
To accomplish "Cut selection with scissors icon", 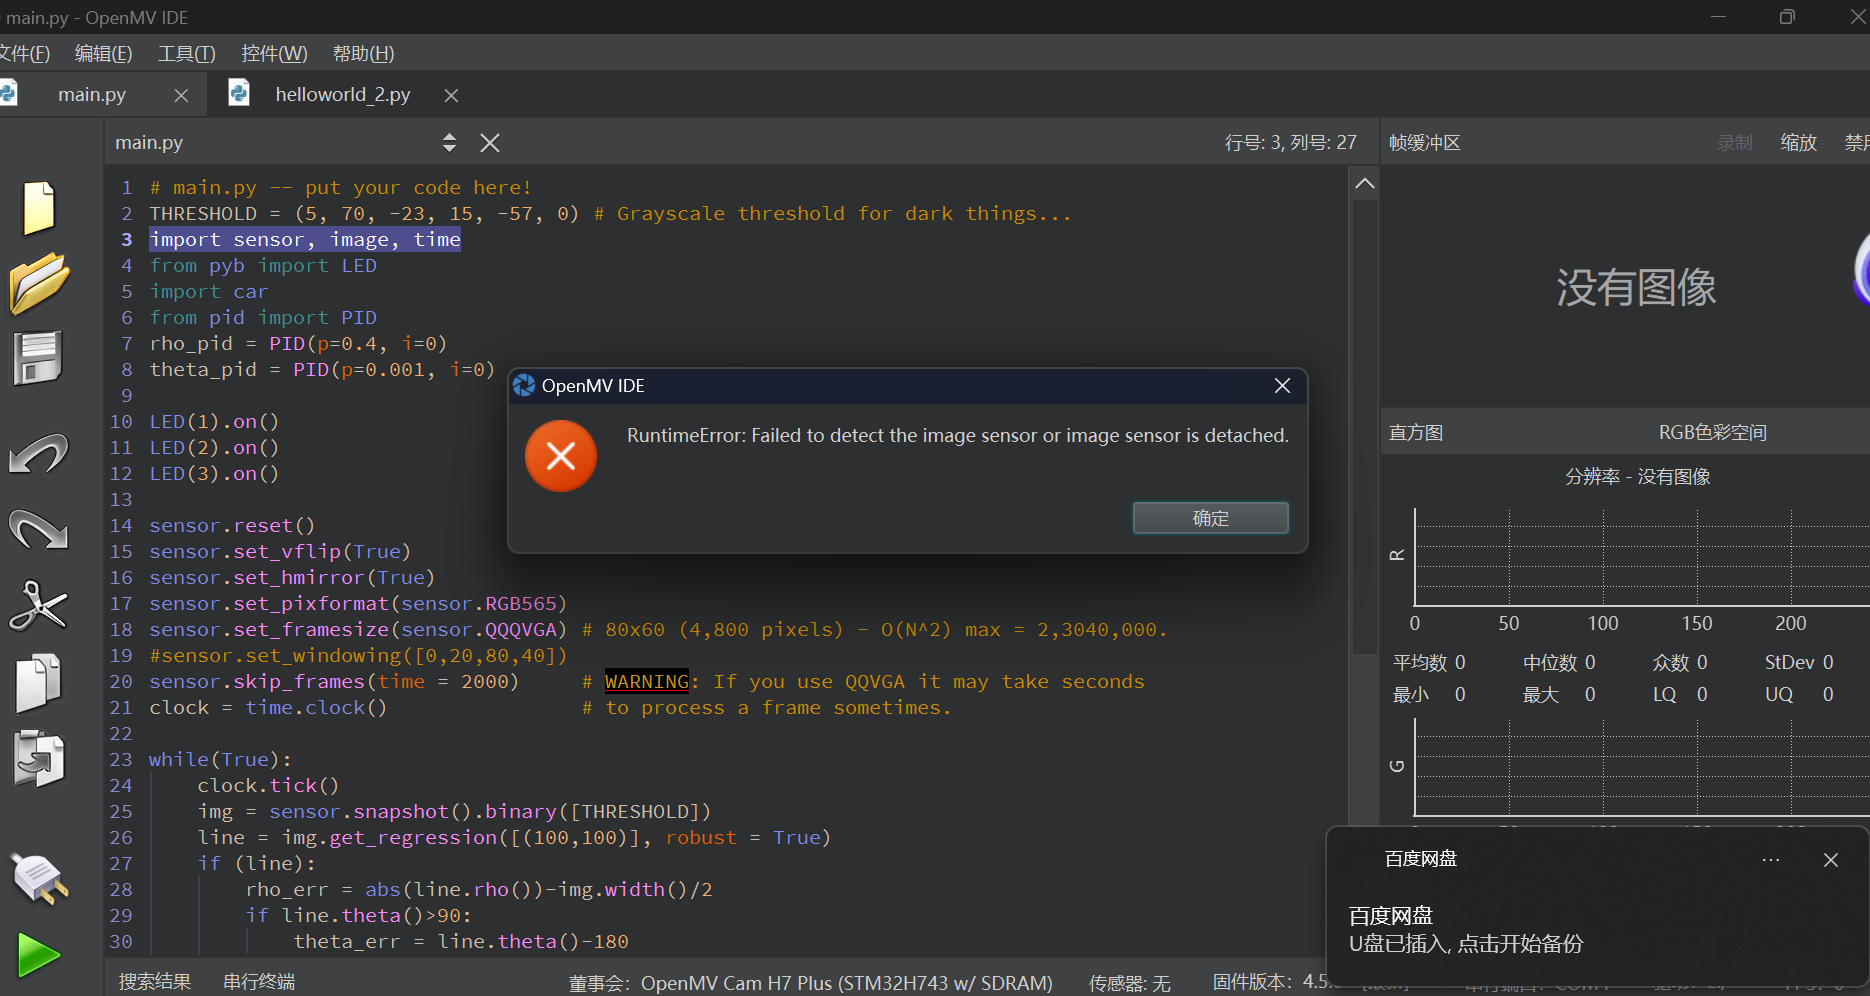I will click(38, 605).
